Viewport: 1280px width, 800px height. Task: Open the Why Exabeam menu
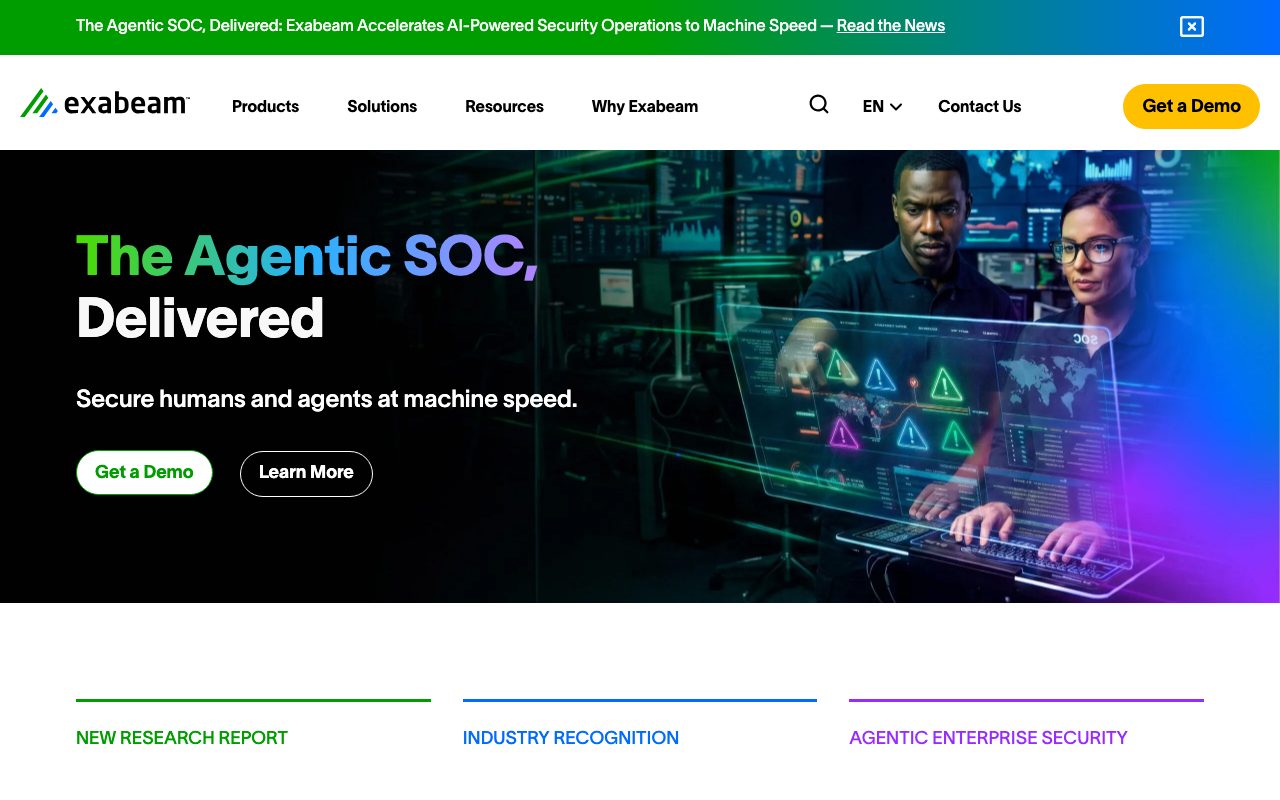pyautogui.click(x=645, y=106)
